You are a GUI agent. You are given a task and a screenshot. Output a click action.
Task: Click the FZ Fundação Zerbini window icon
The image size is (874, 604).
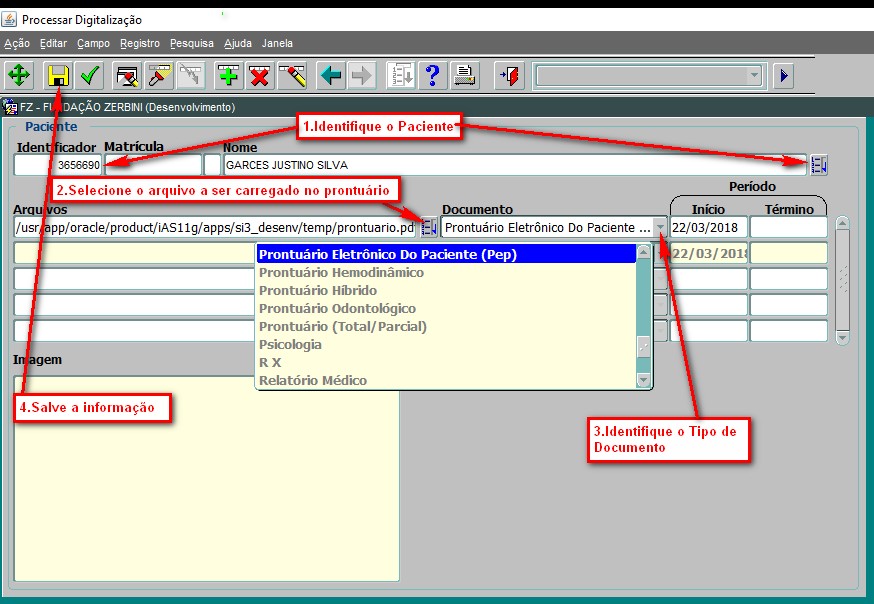[9, 106]
